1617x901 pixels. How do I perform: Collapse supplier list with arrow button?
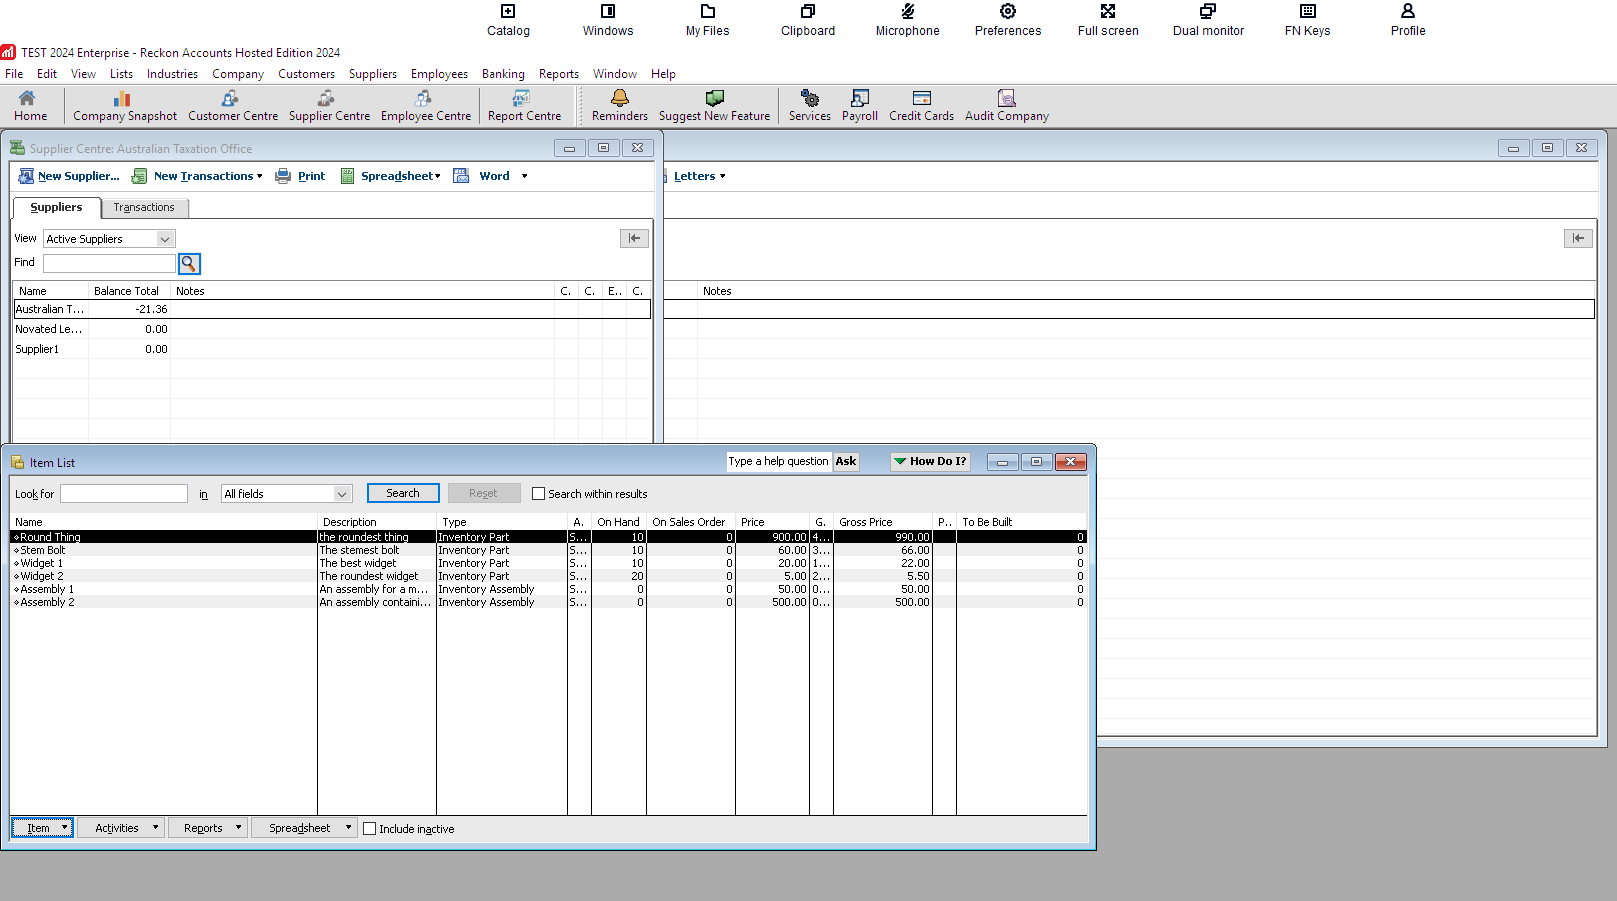634,238
